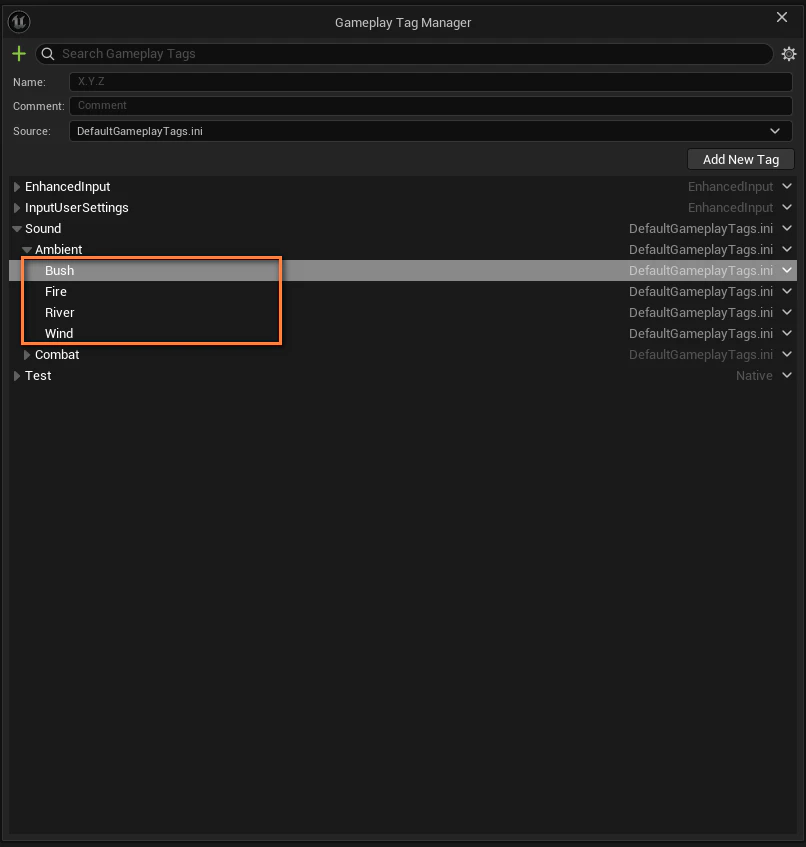Expand the EnhancedInput tag node
Screen dimensions: 806x847
coord(17,187)
